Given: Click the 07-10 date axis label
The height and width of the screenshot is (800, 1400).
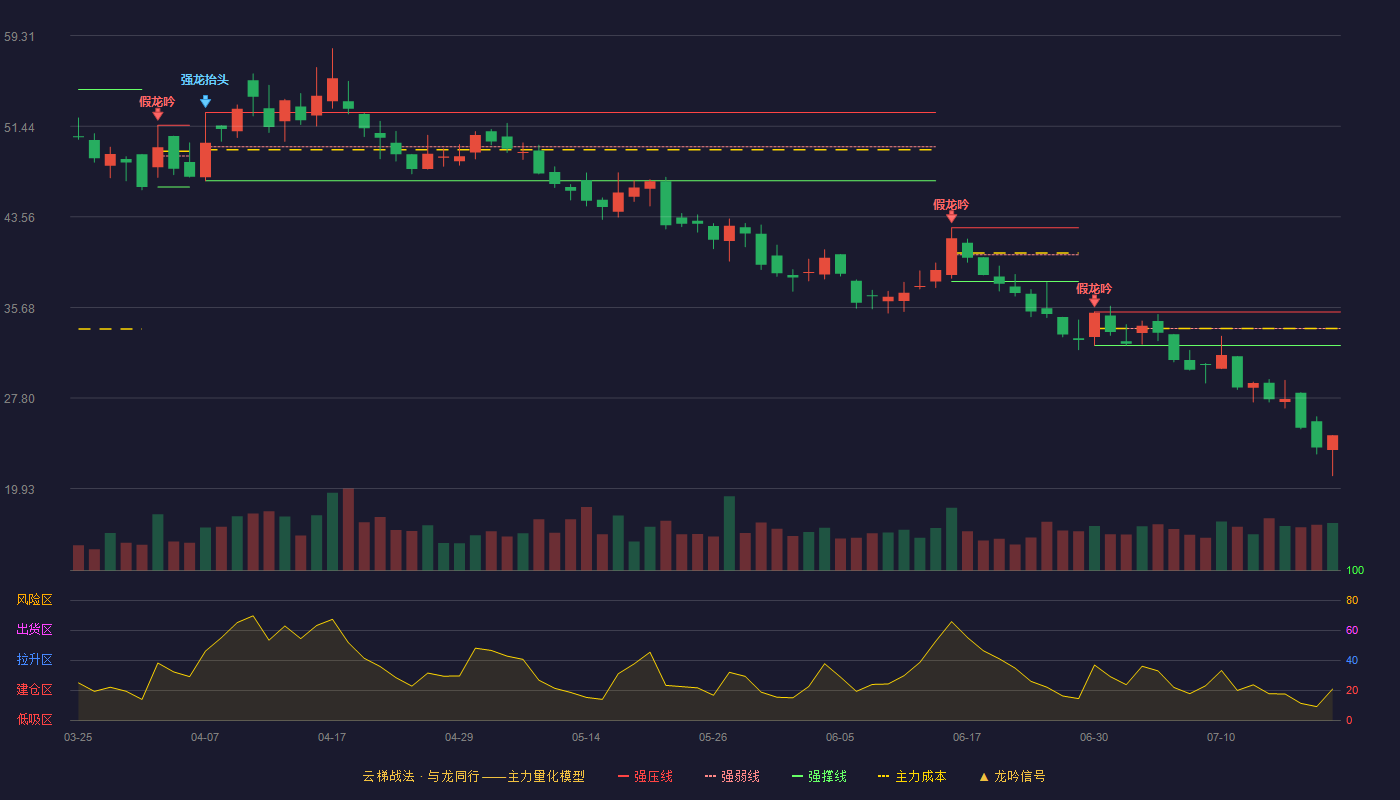Looking at the screenshot, I should click(x=1221, y=737).
